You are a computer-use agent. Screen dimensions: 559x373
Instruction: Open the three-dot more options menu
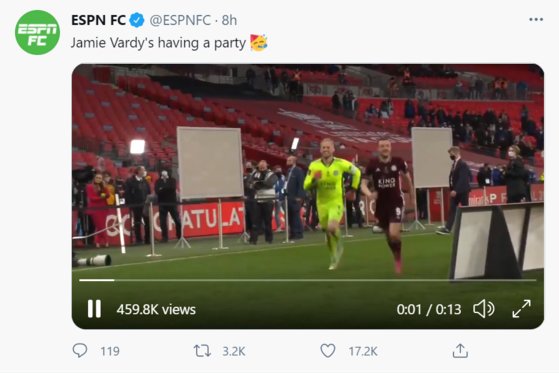click(x=536, y=20)
